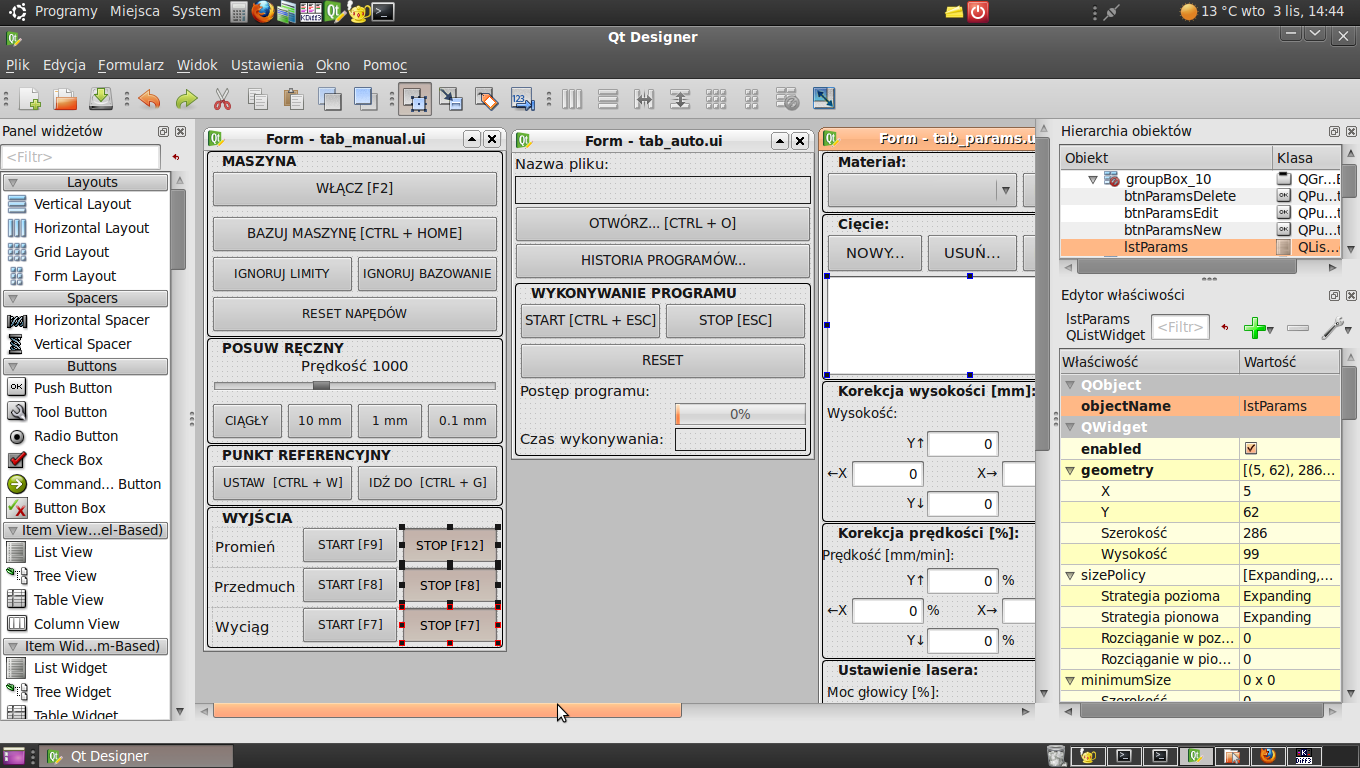1360x768 pixels.
Task: Toggle the 0.1 mm step button
Action: [462, 421]
